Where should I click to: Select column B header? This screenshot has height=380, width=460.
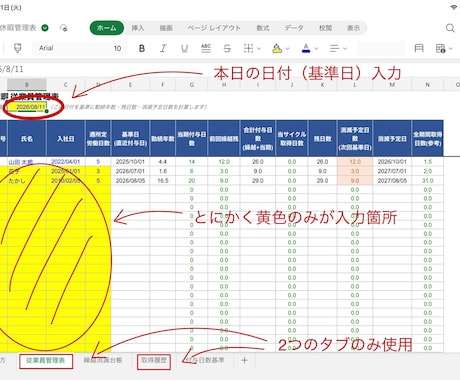coord(27,85)
